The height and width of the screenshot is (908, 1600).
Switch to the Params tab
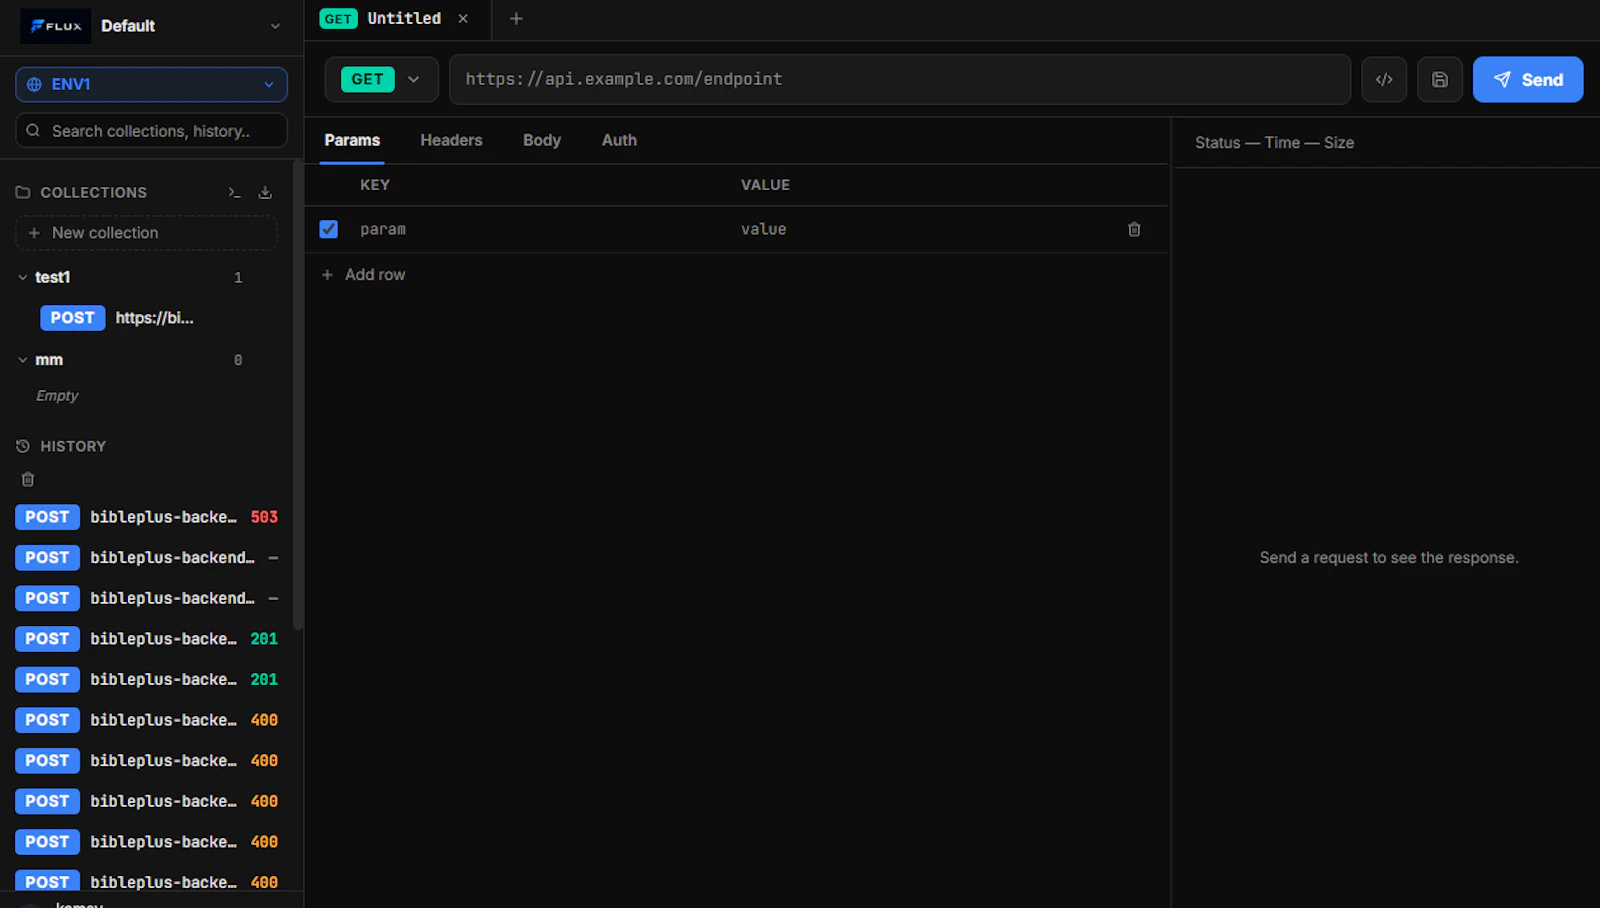click(x=352, y=140)
